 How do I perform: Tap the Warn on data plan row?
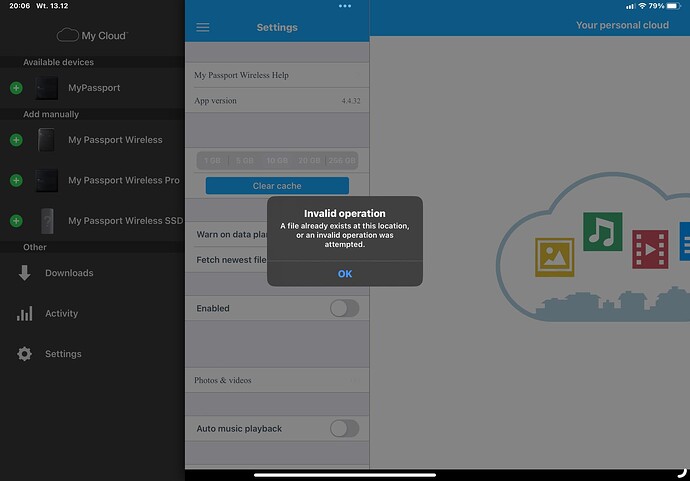pyautogui.click(x=226, y=235)
